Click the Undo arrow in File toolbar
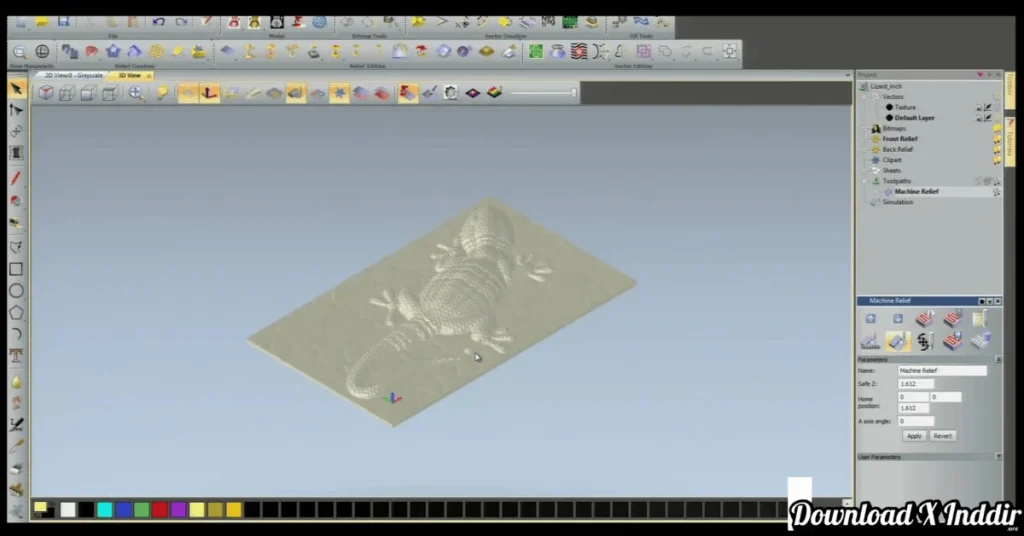The image size is (1024, 536). 158,21
